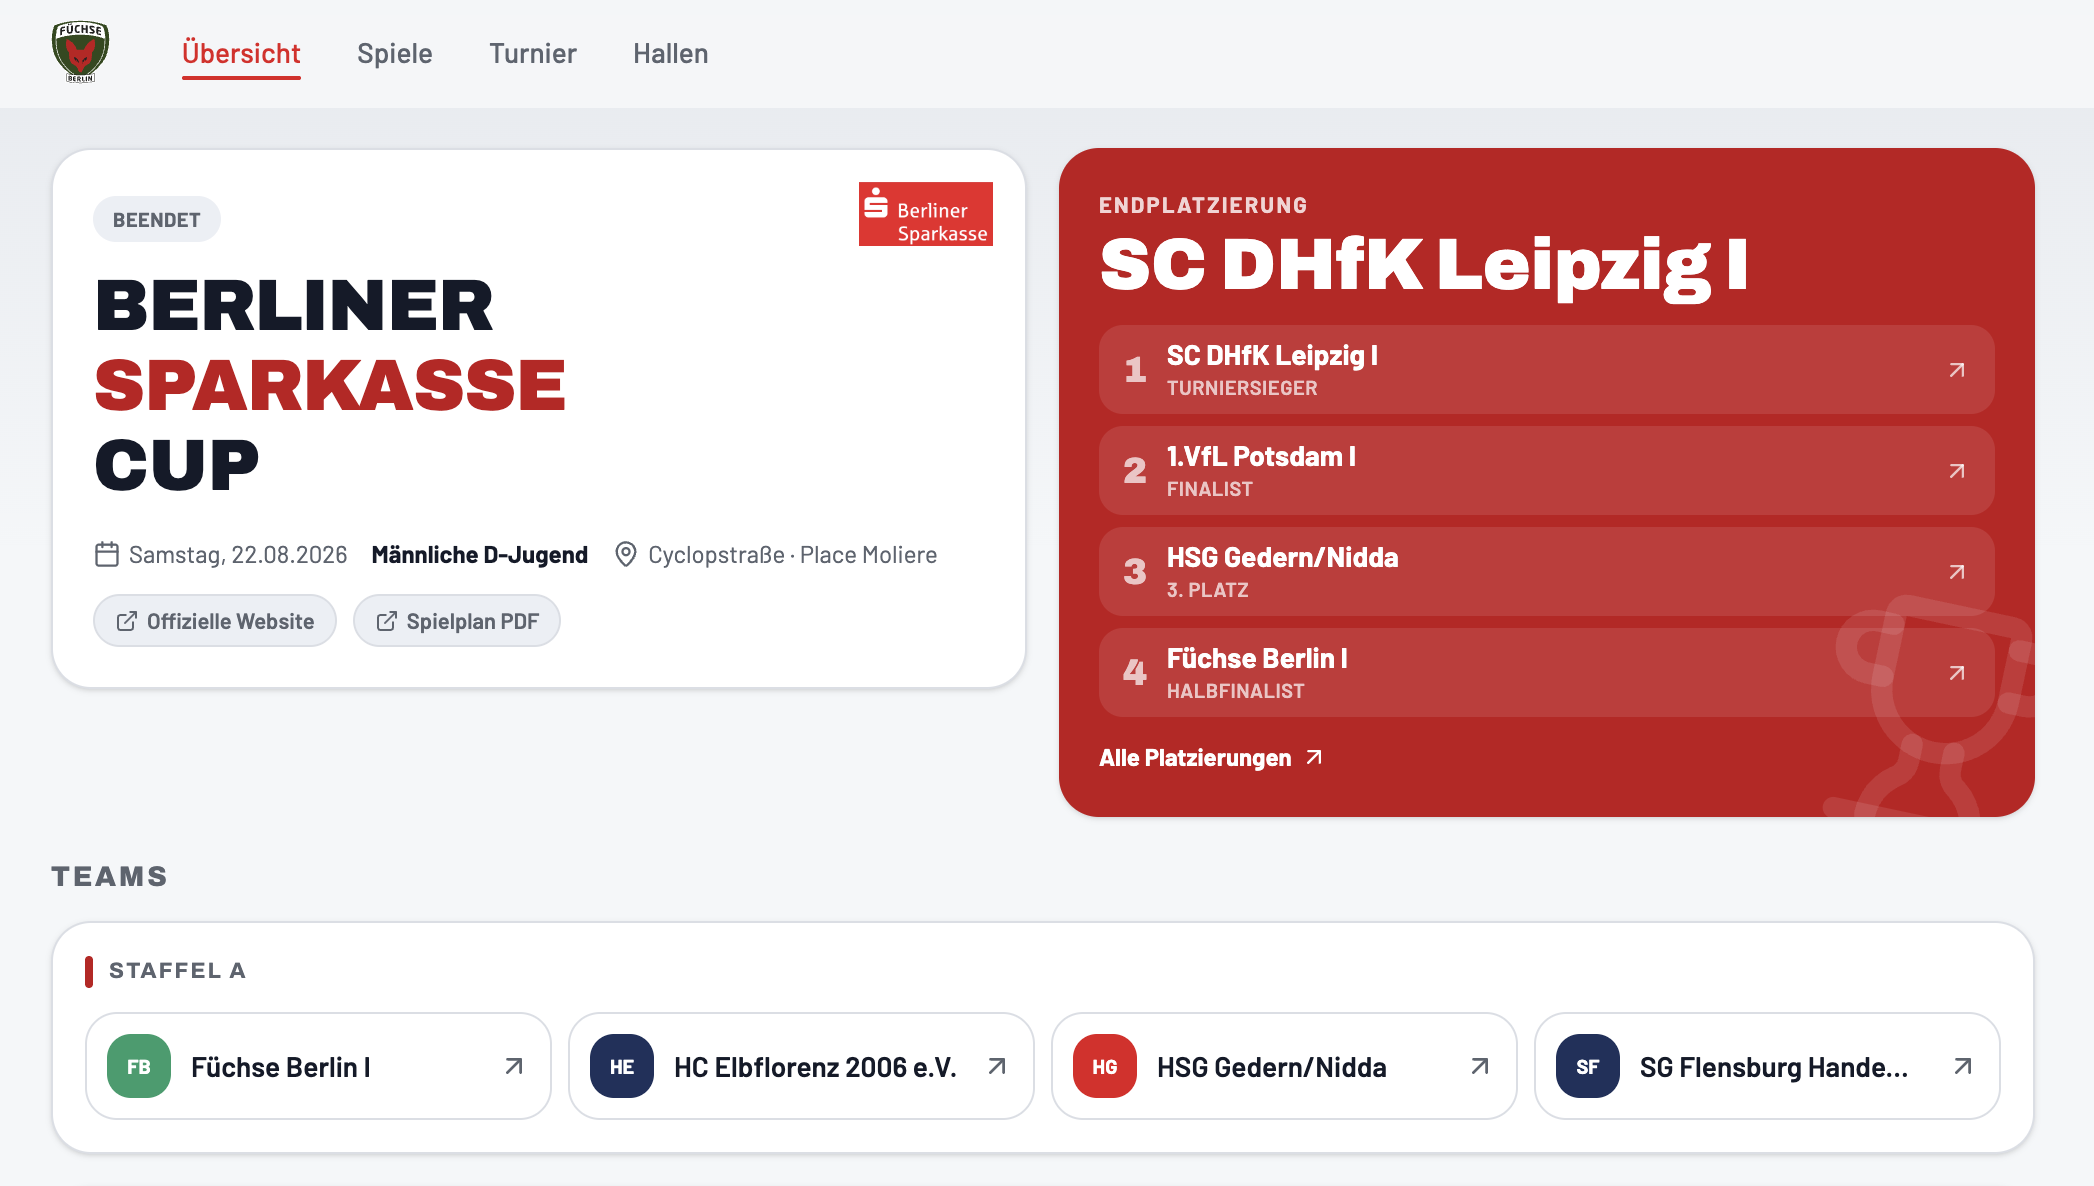
Task: Open 1.VfL Potsdam I arrow icon
Action: [x=1957, y=471]
